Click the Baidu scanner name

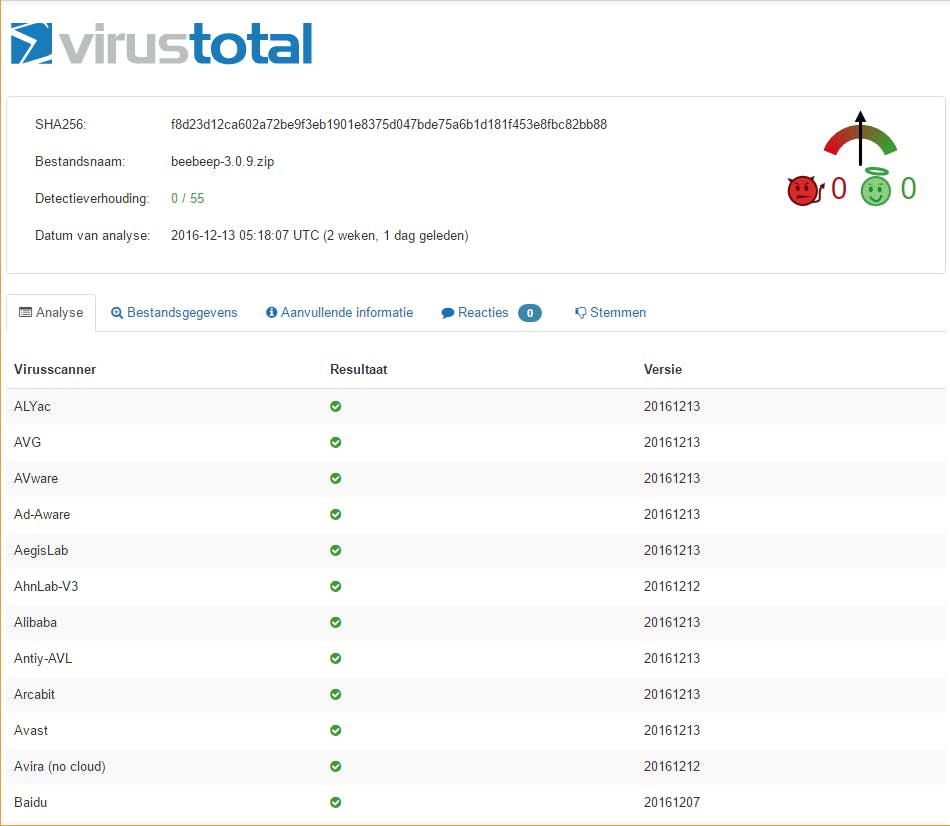pyautogui.click(x=30, y=802)
